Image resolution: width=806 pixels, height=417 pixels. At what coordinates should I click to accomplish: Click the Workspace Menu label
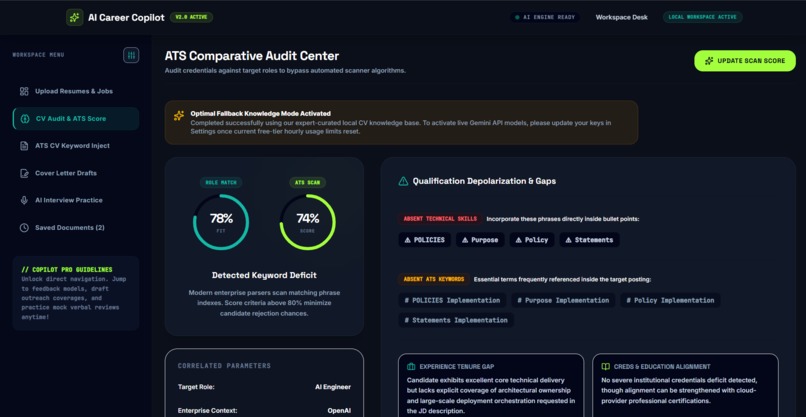point(39,55)
